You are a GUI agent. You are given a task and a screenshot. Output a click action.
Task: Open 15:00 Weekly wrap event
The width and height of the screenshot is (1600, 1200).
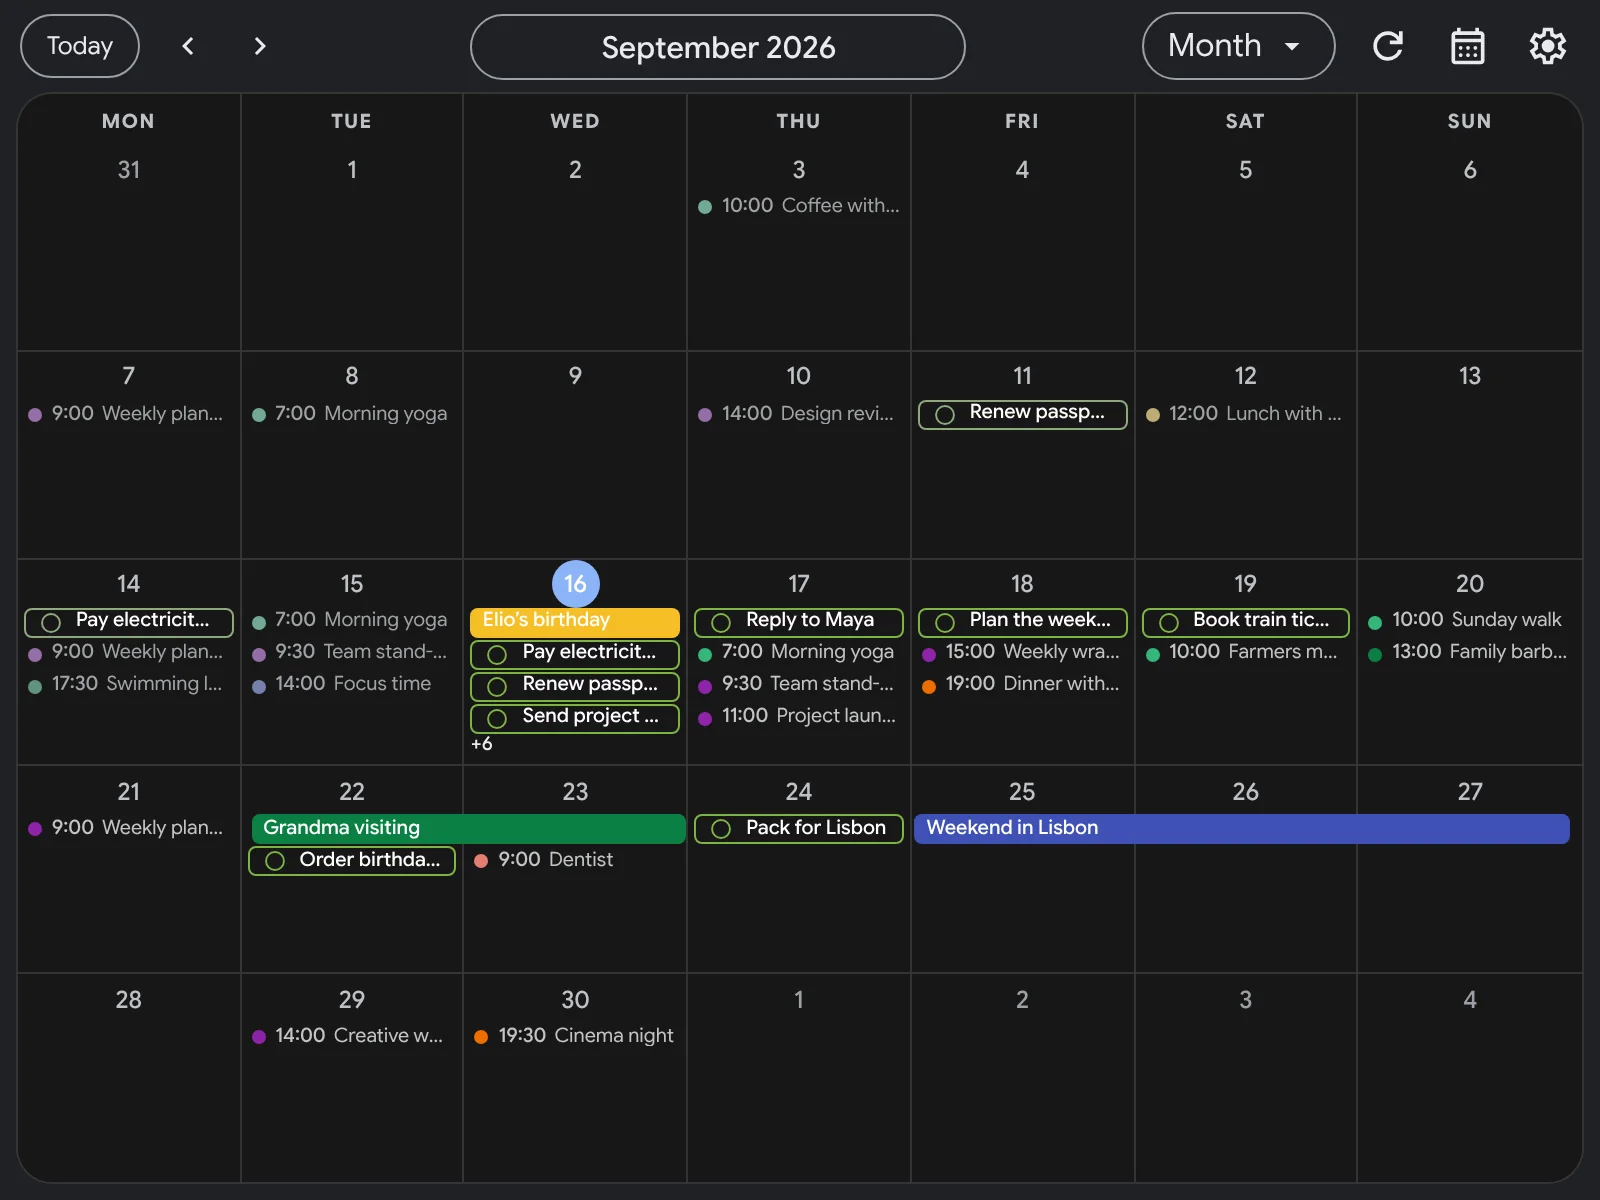coord(1023,652)
